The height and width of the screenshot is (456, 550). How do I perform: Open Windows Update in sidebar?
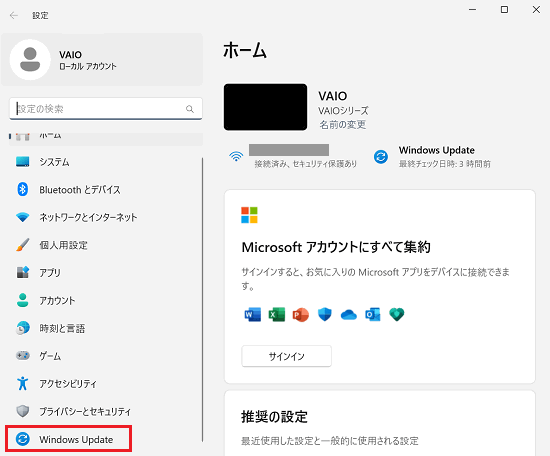point(69,439)
